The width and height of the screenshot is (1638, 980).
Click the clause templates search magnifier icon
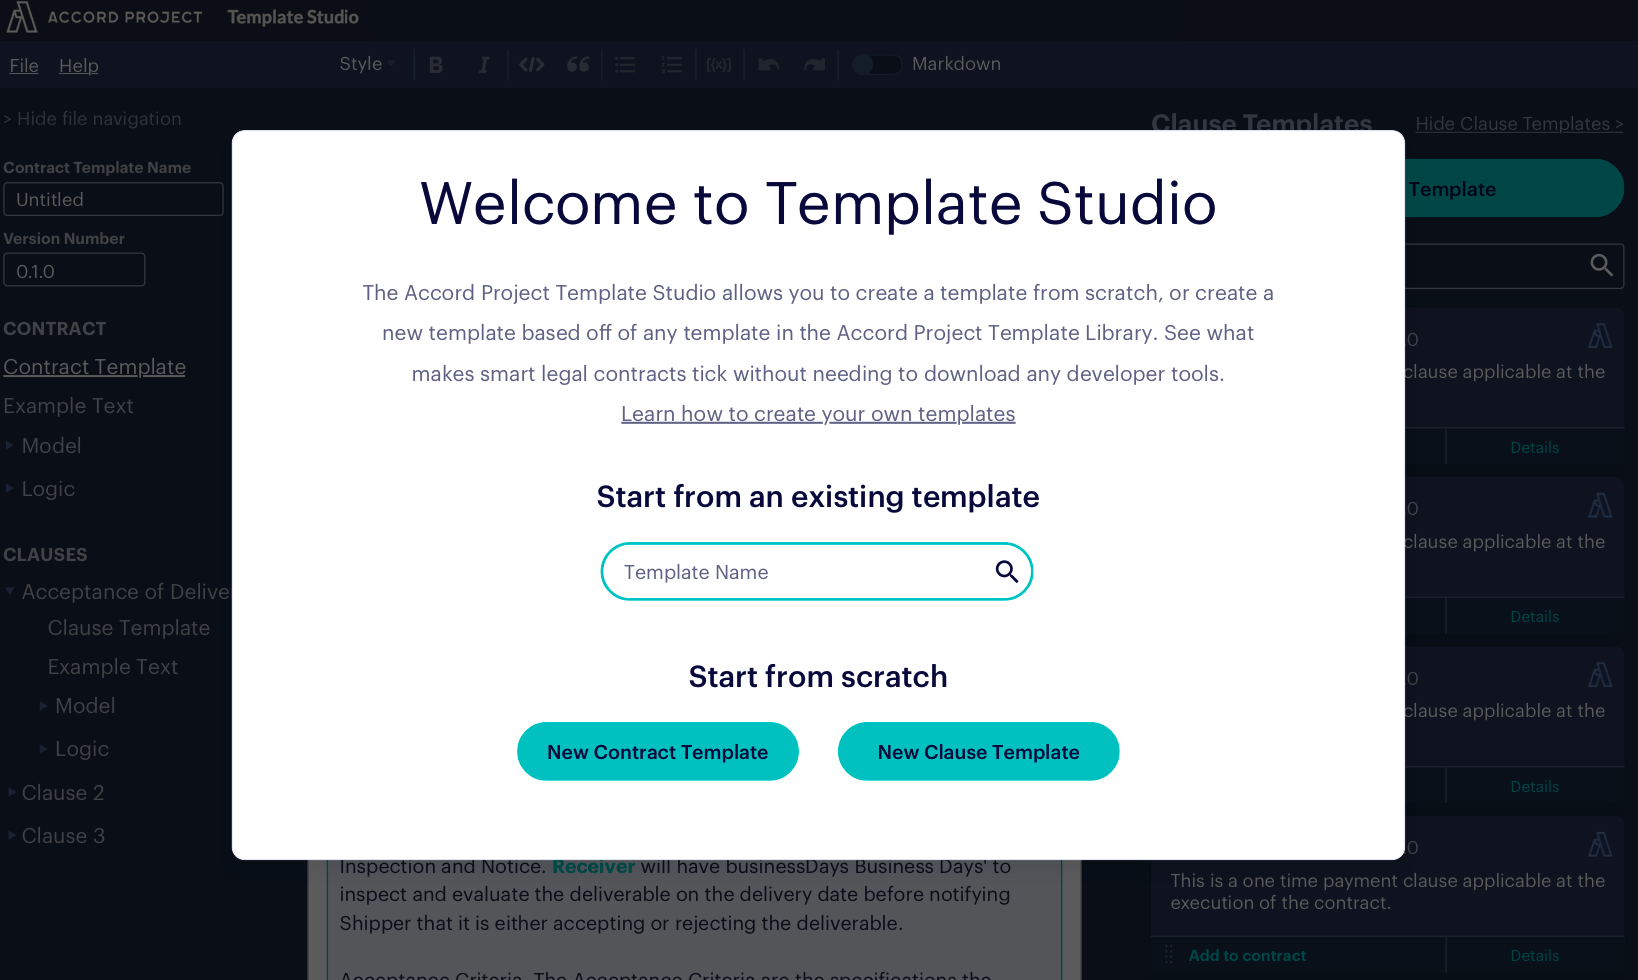click(x=1601, y=265)
